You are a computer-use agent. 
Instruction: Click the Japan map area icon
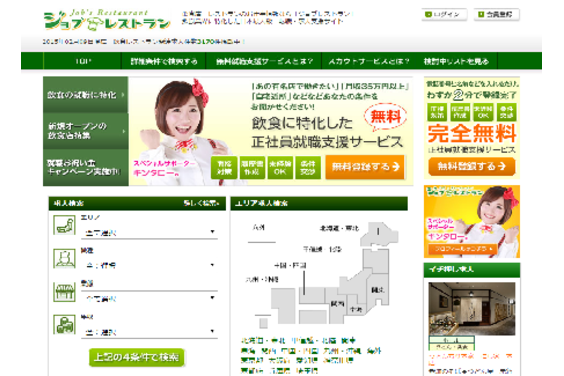[64, 225]
